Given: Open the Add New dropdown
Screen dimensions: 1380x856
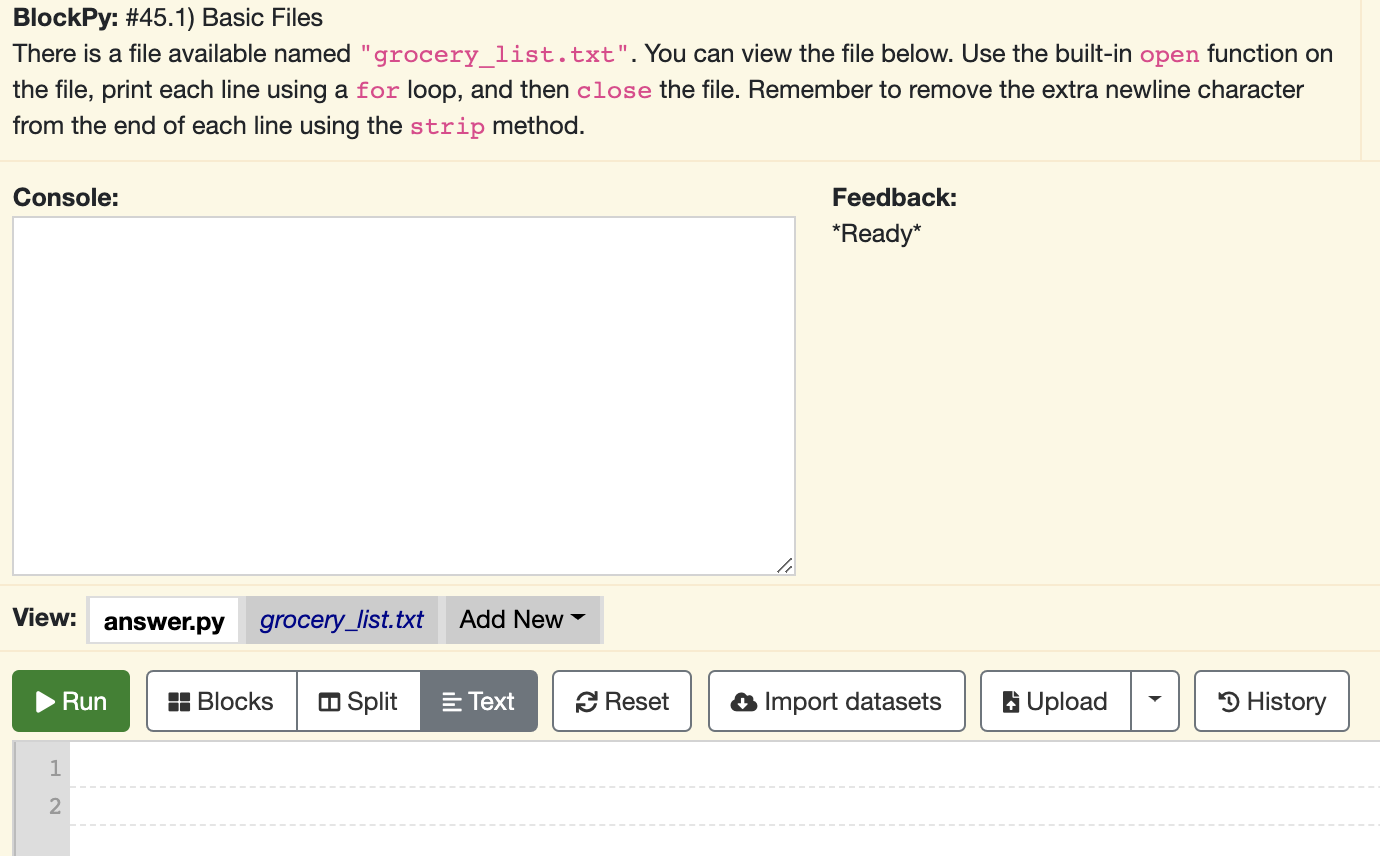Looking at the screenshot, I should (523, 620).
